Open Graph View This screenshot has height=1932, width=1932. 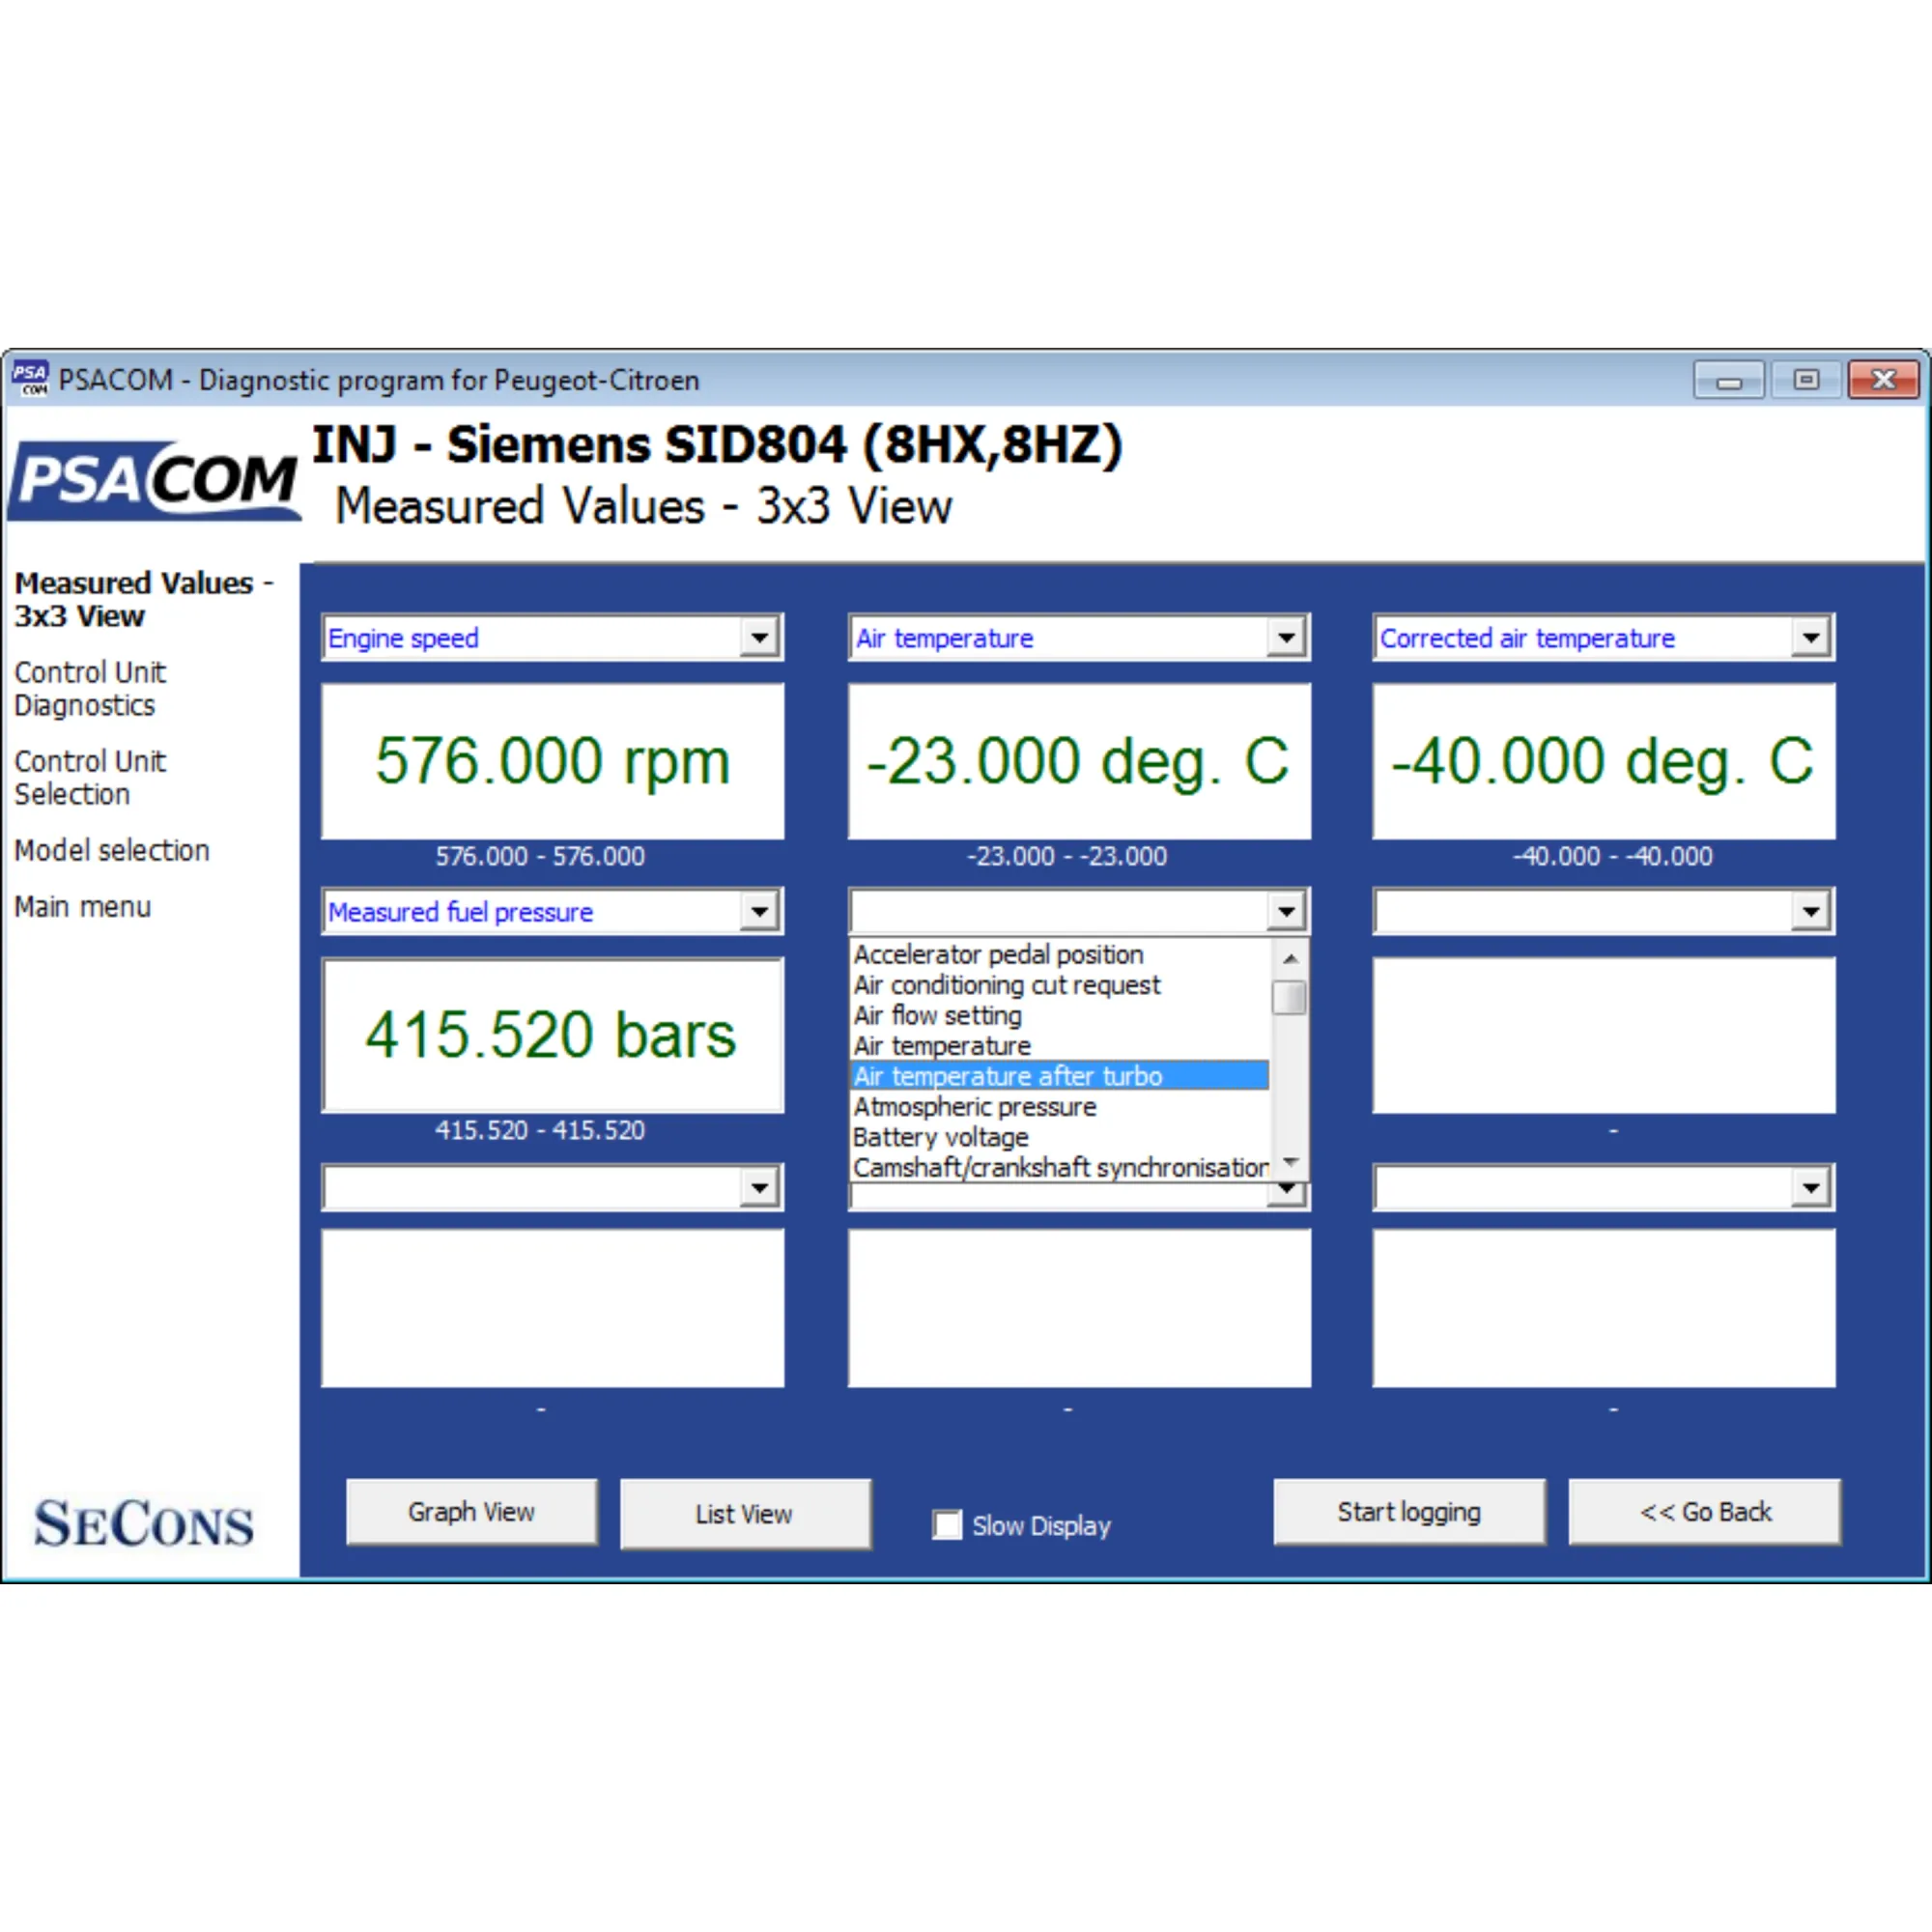coord(471,1512)
